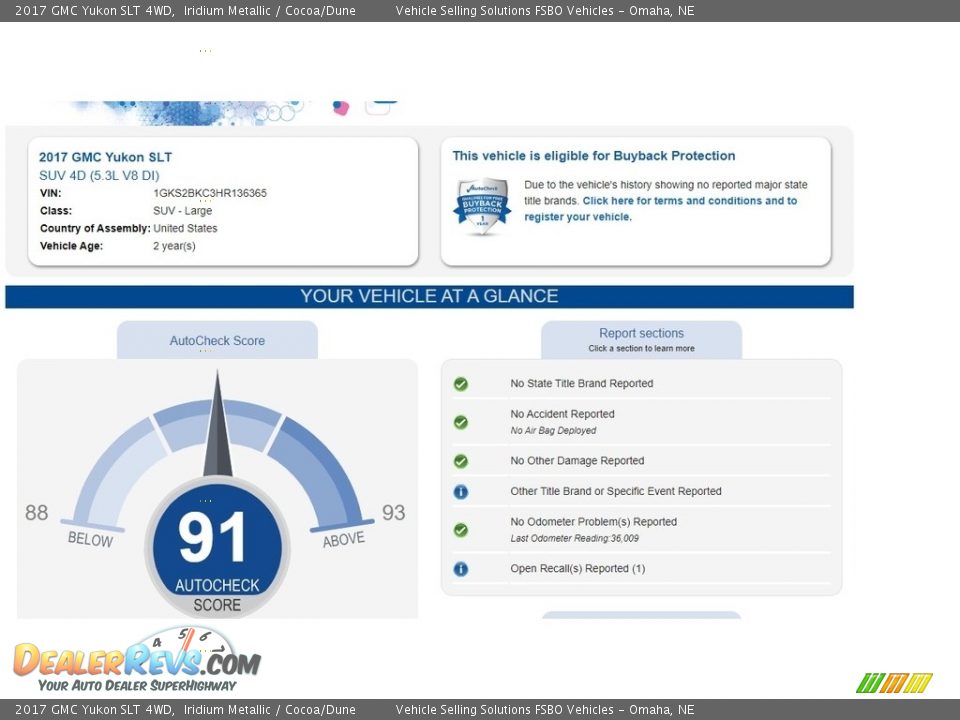Click the Buyback Protection eligibility heading

594,156
